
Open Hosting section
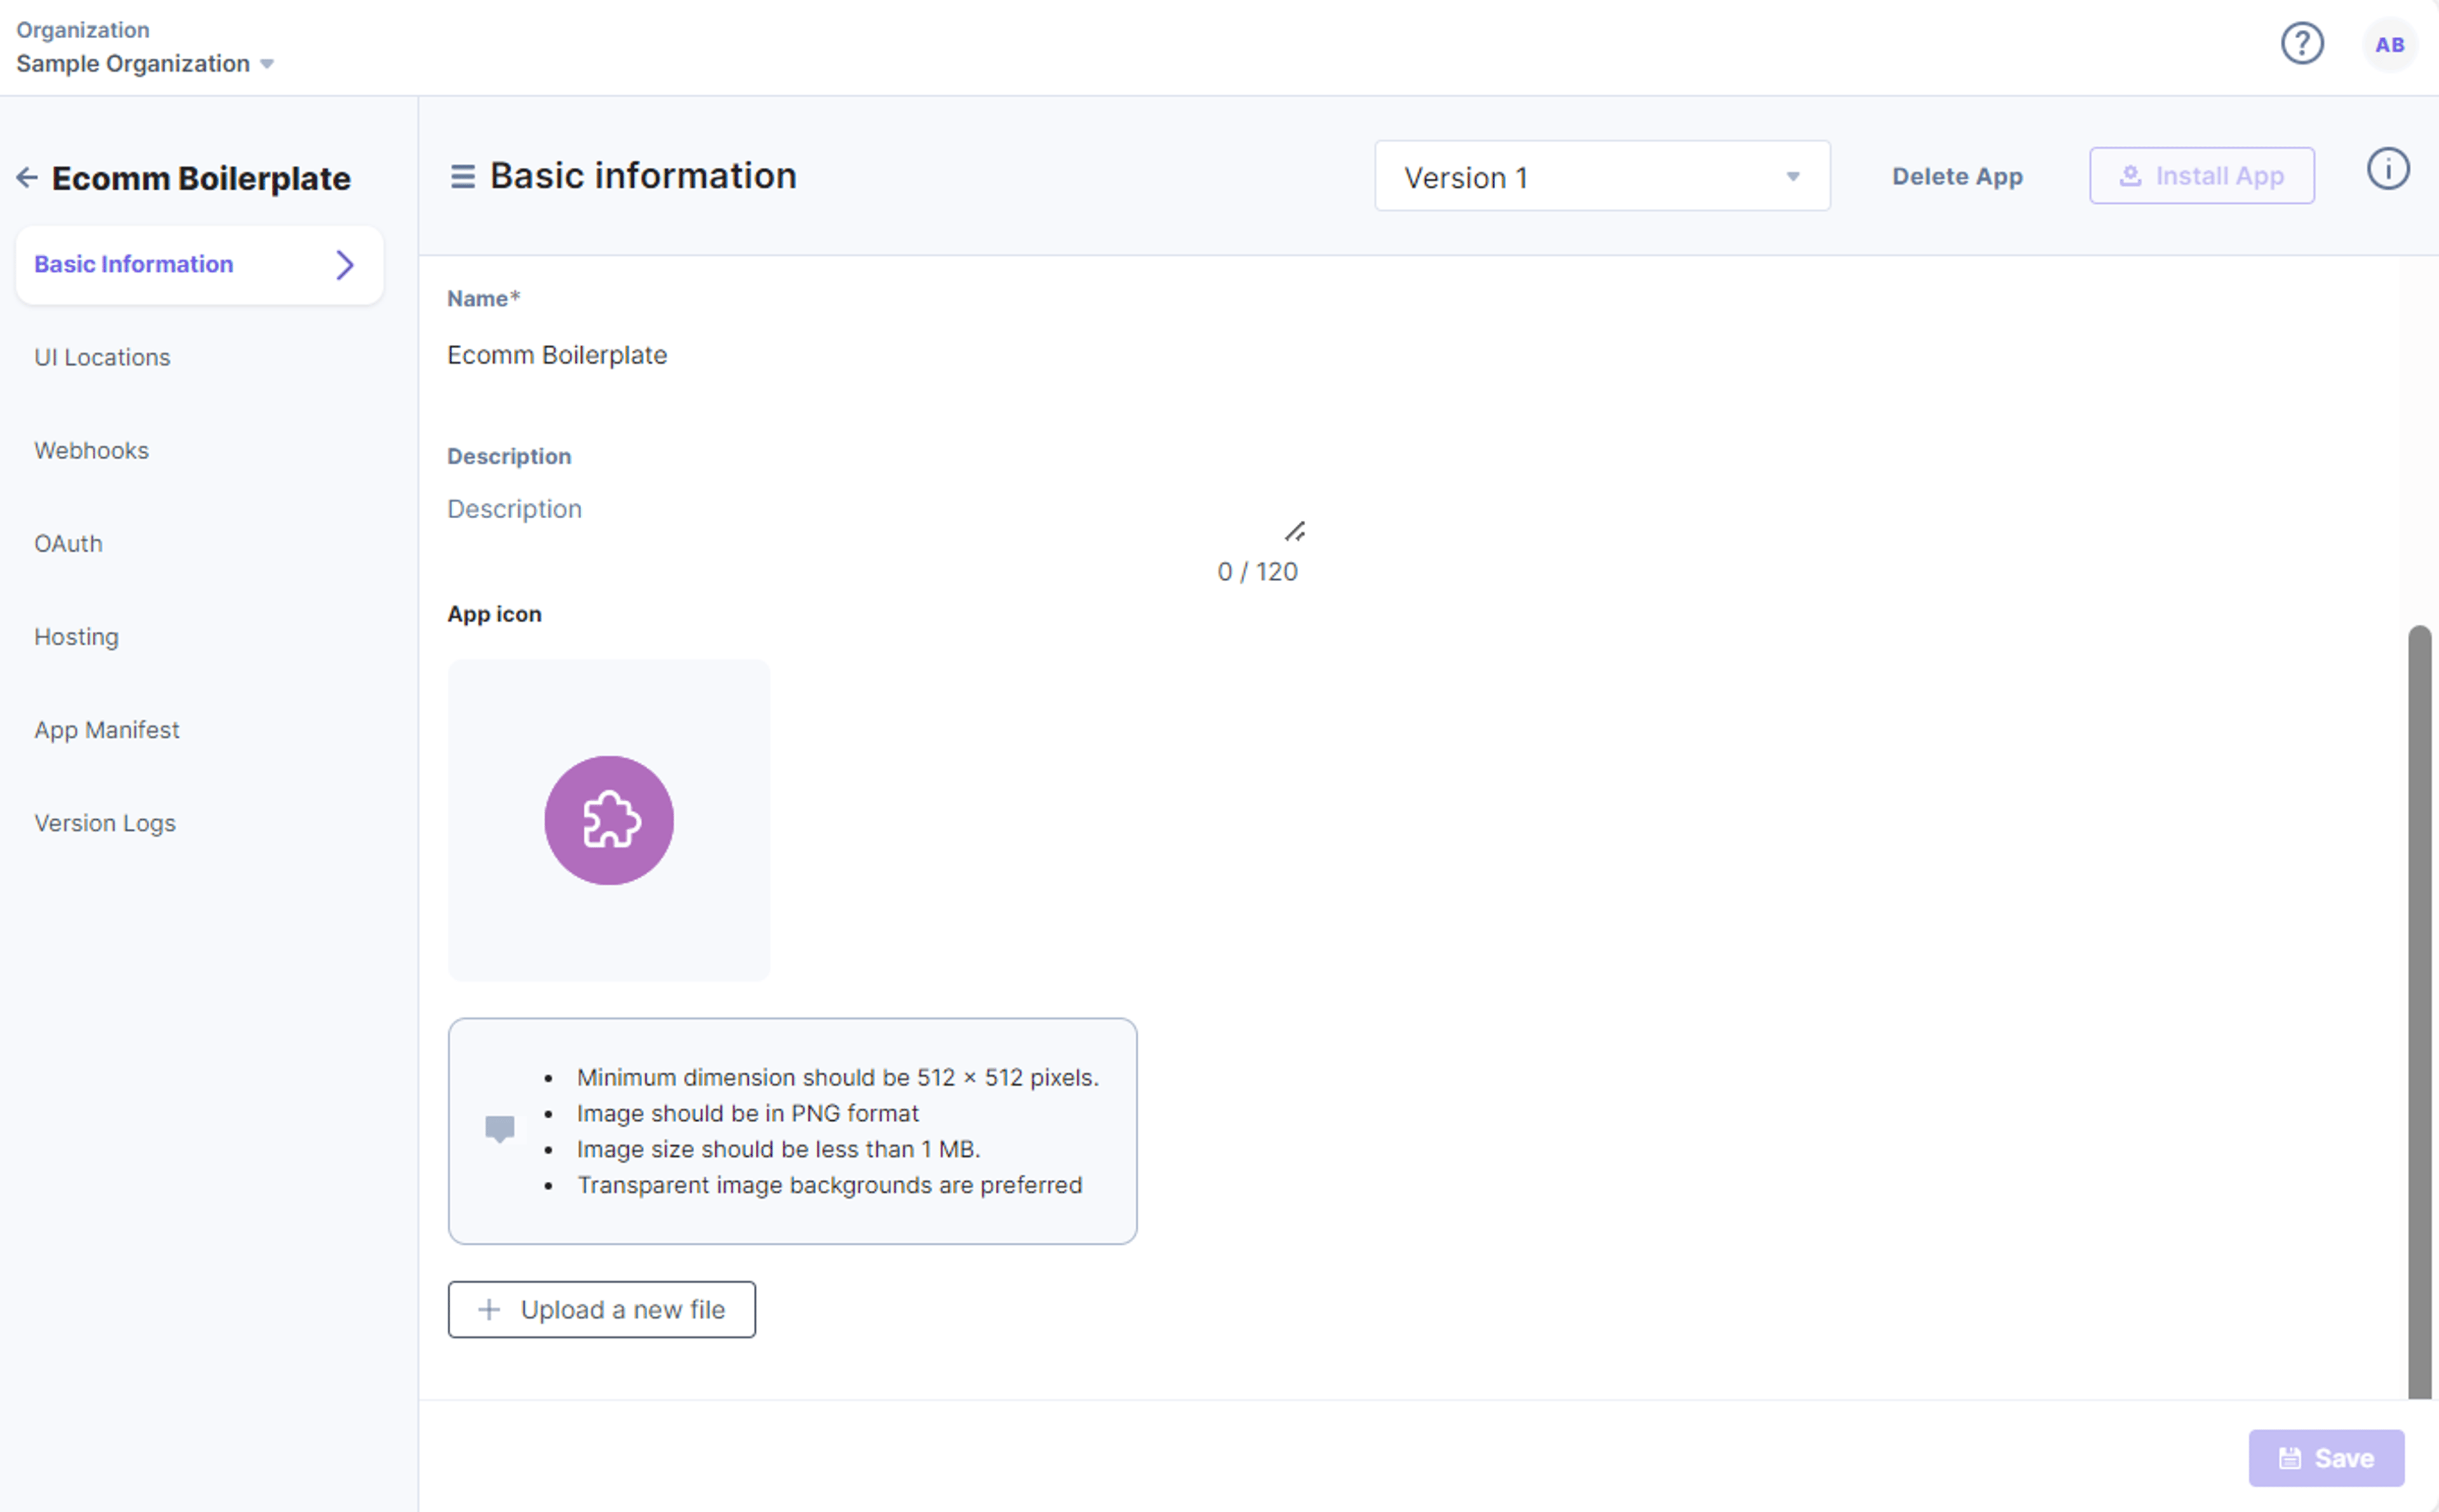point(76,637)
